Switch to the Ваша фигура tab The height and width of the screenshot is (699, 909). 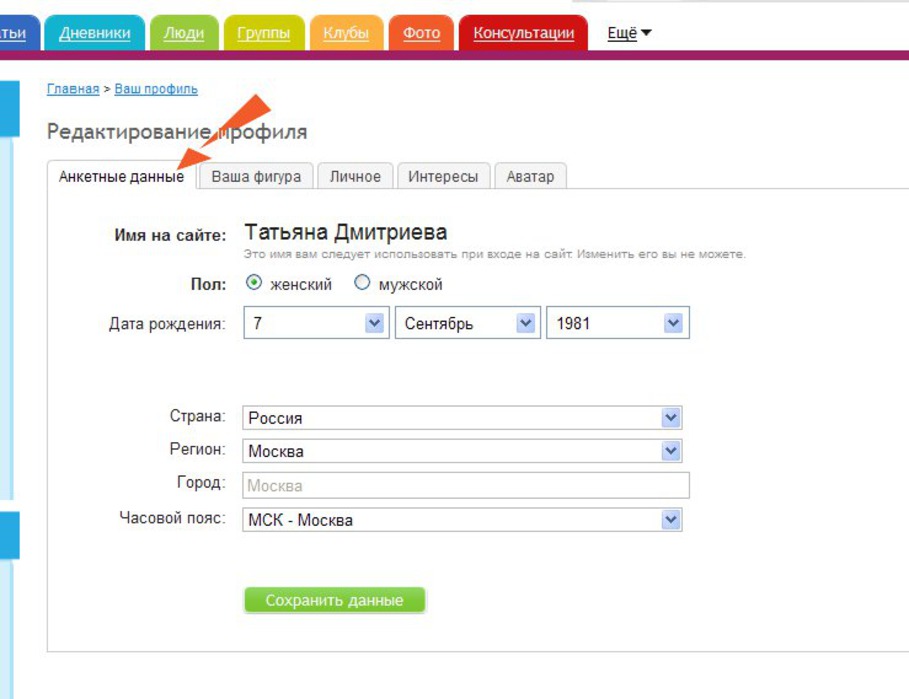[256, 177]
